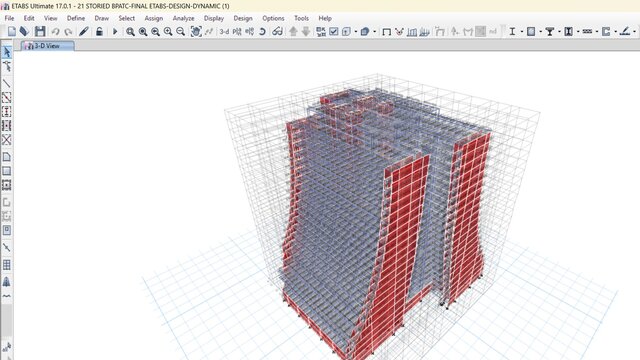Select the 3-D View tab

click(x=47, y=46)
